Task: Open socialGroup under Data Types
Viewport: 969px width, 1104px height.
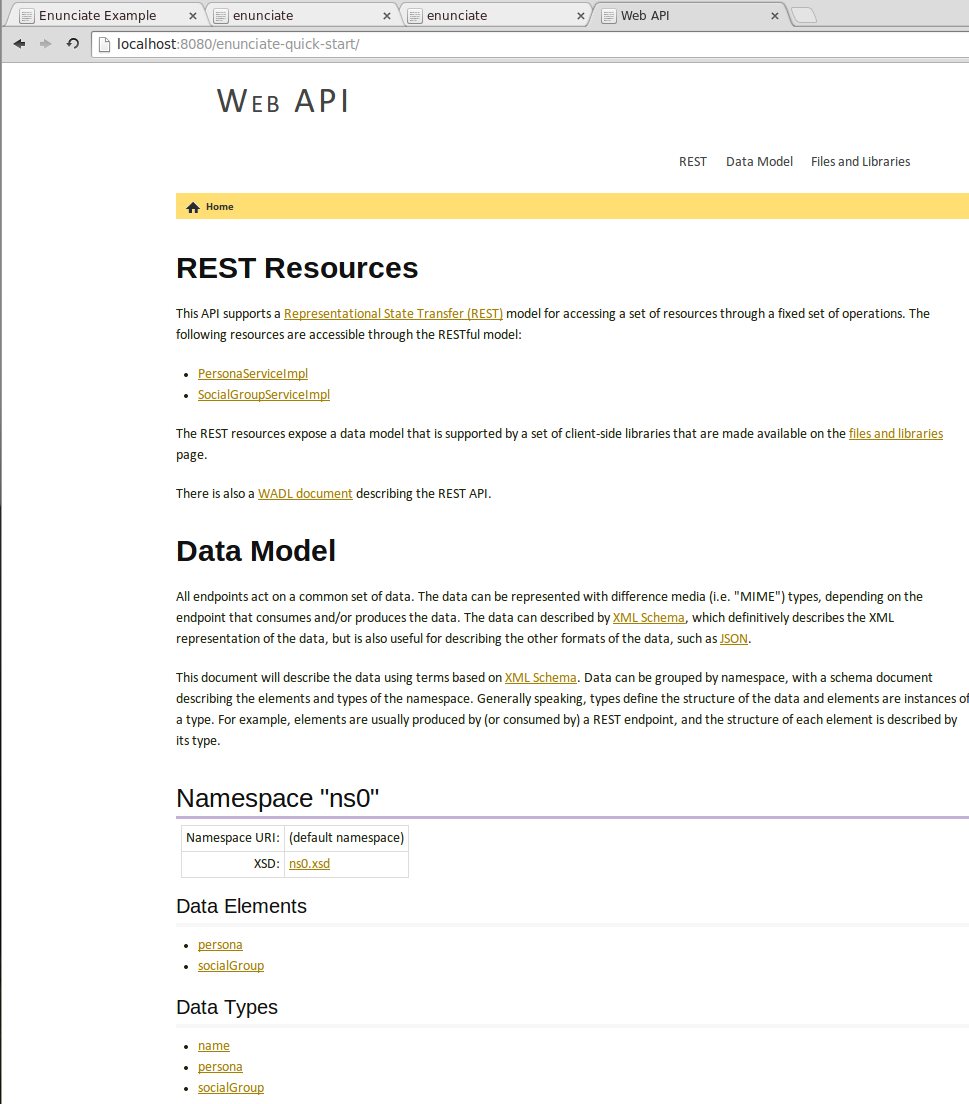Action: (x=231, y=1088)
